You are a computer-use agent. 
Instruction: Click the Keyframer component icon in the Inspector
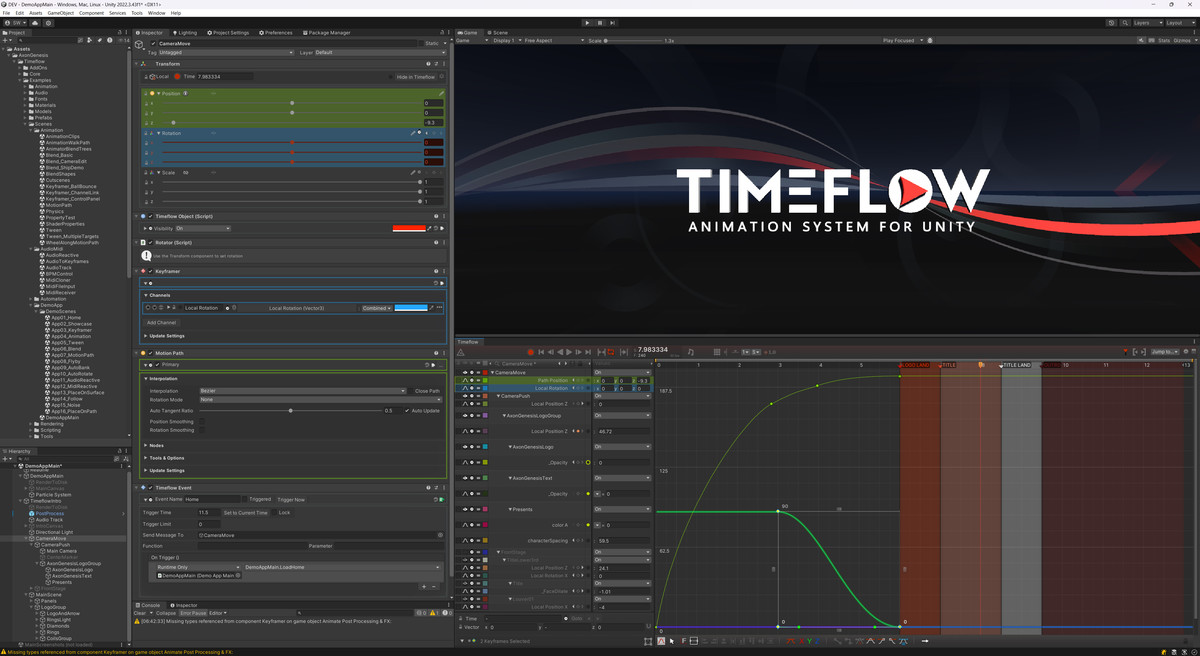[142, 271]
